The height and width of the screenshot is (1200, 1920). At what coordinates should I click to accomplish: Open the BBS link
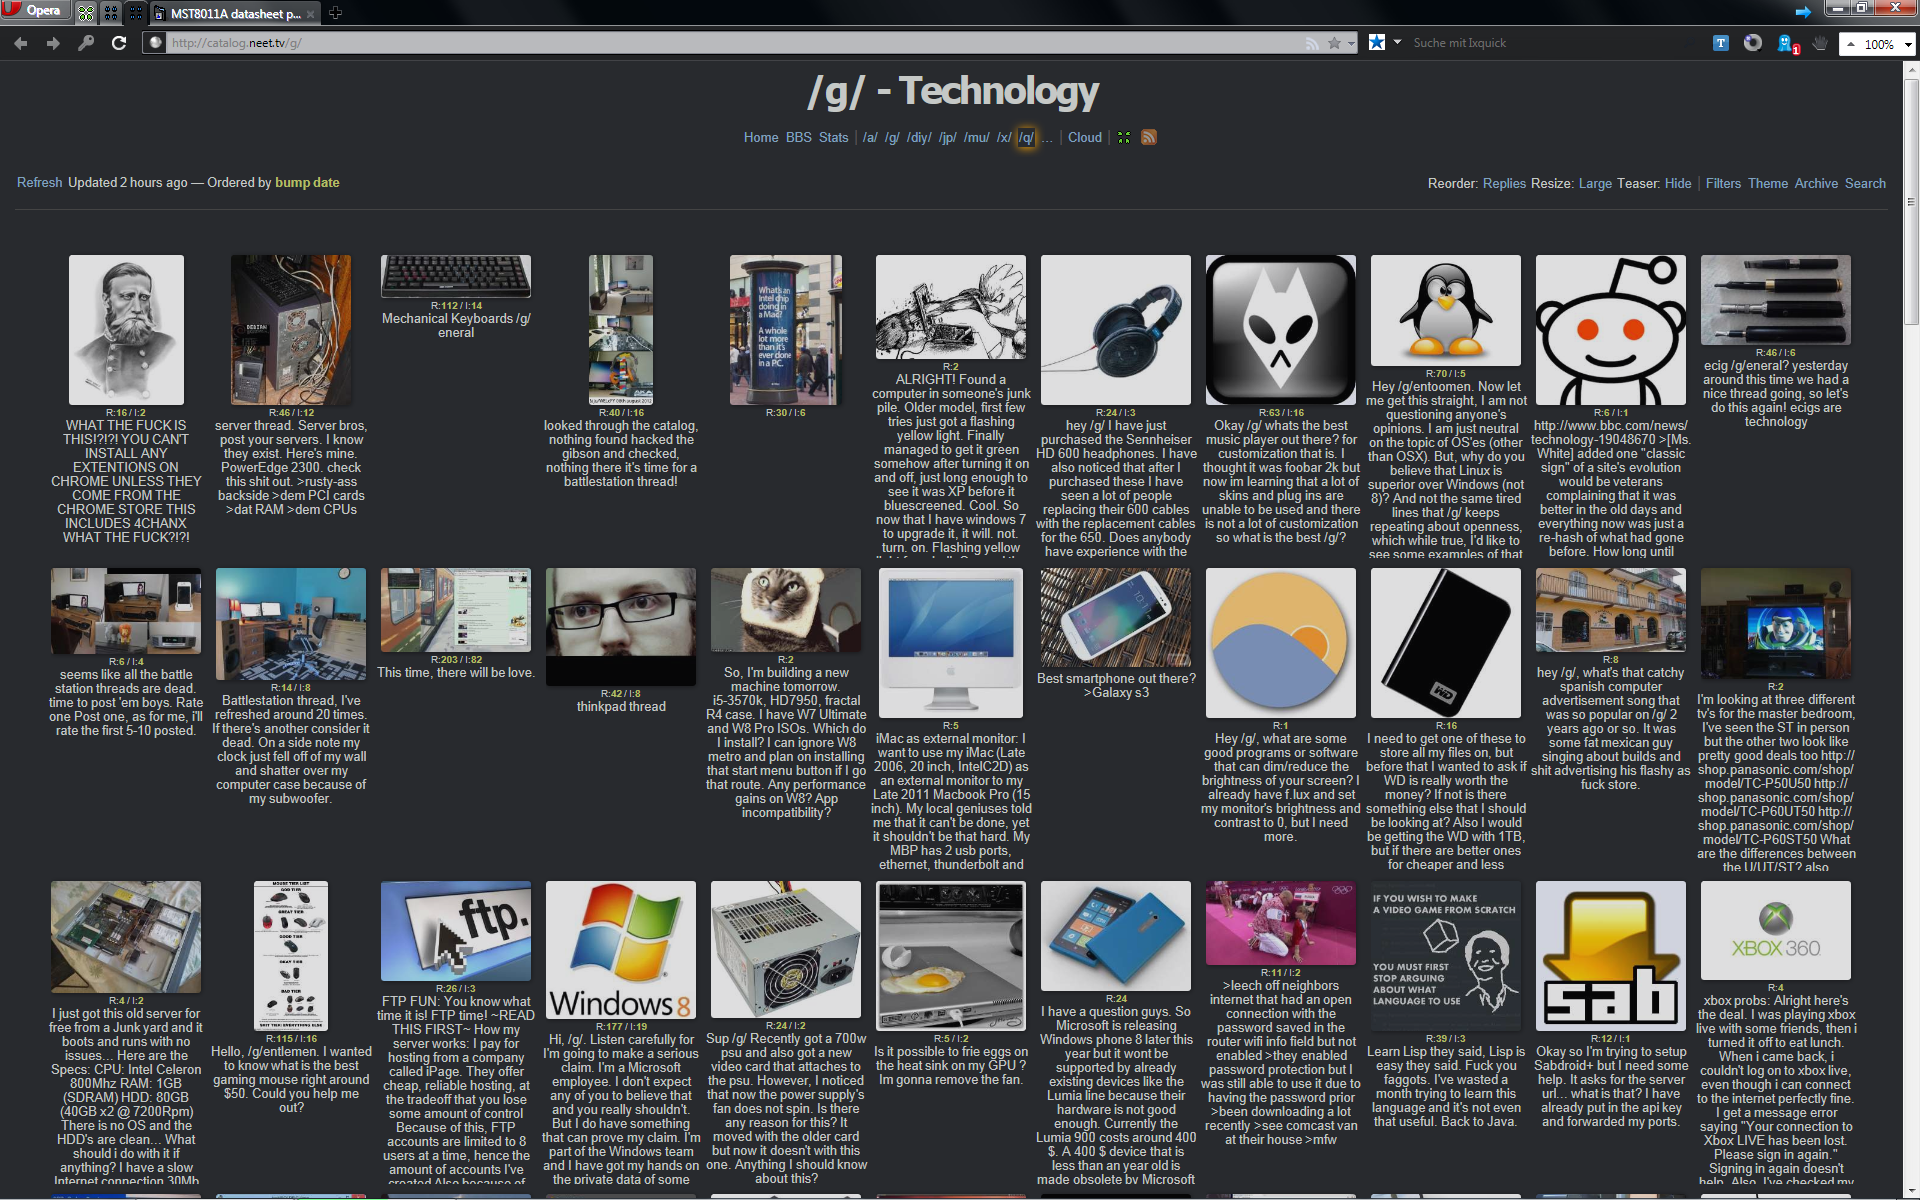pos(799,138)
